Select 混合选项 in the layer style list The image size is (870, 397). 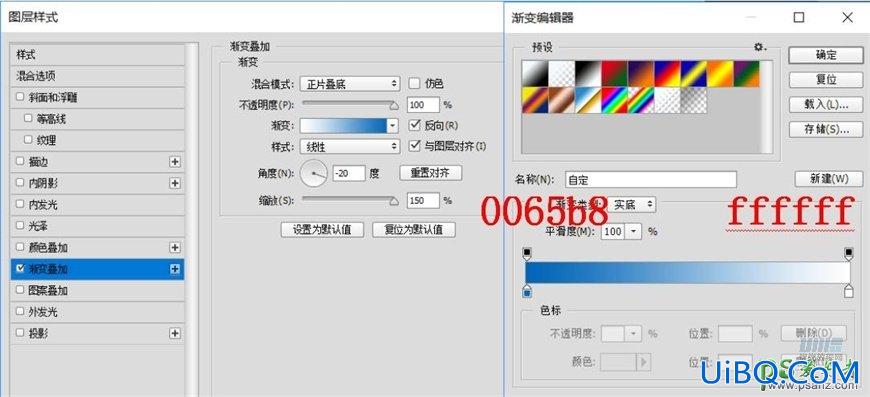[97, 76]
